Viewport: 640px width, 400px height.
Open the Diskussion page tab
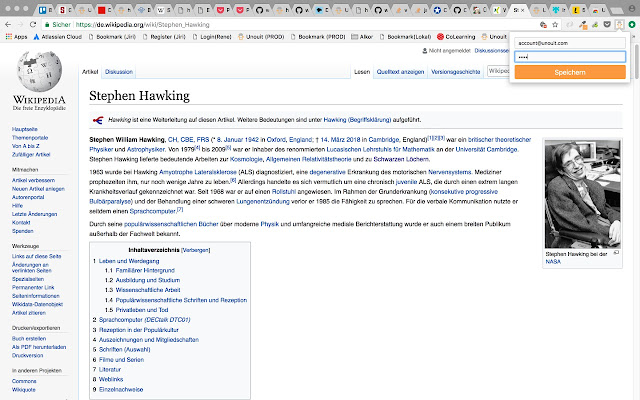click(x=119, y=72)
